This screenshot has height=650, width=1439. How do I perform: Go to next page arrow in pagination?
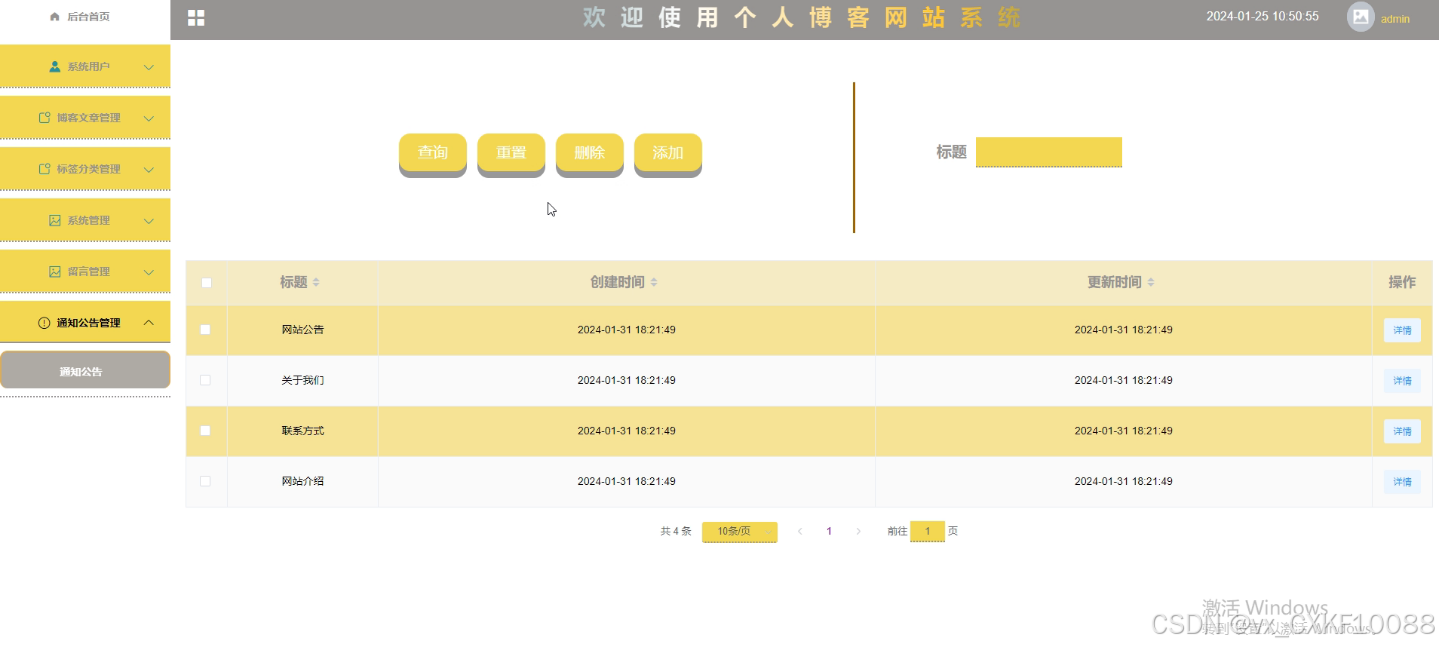pyautogui.click(x=858, y=531)
